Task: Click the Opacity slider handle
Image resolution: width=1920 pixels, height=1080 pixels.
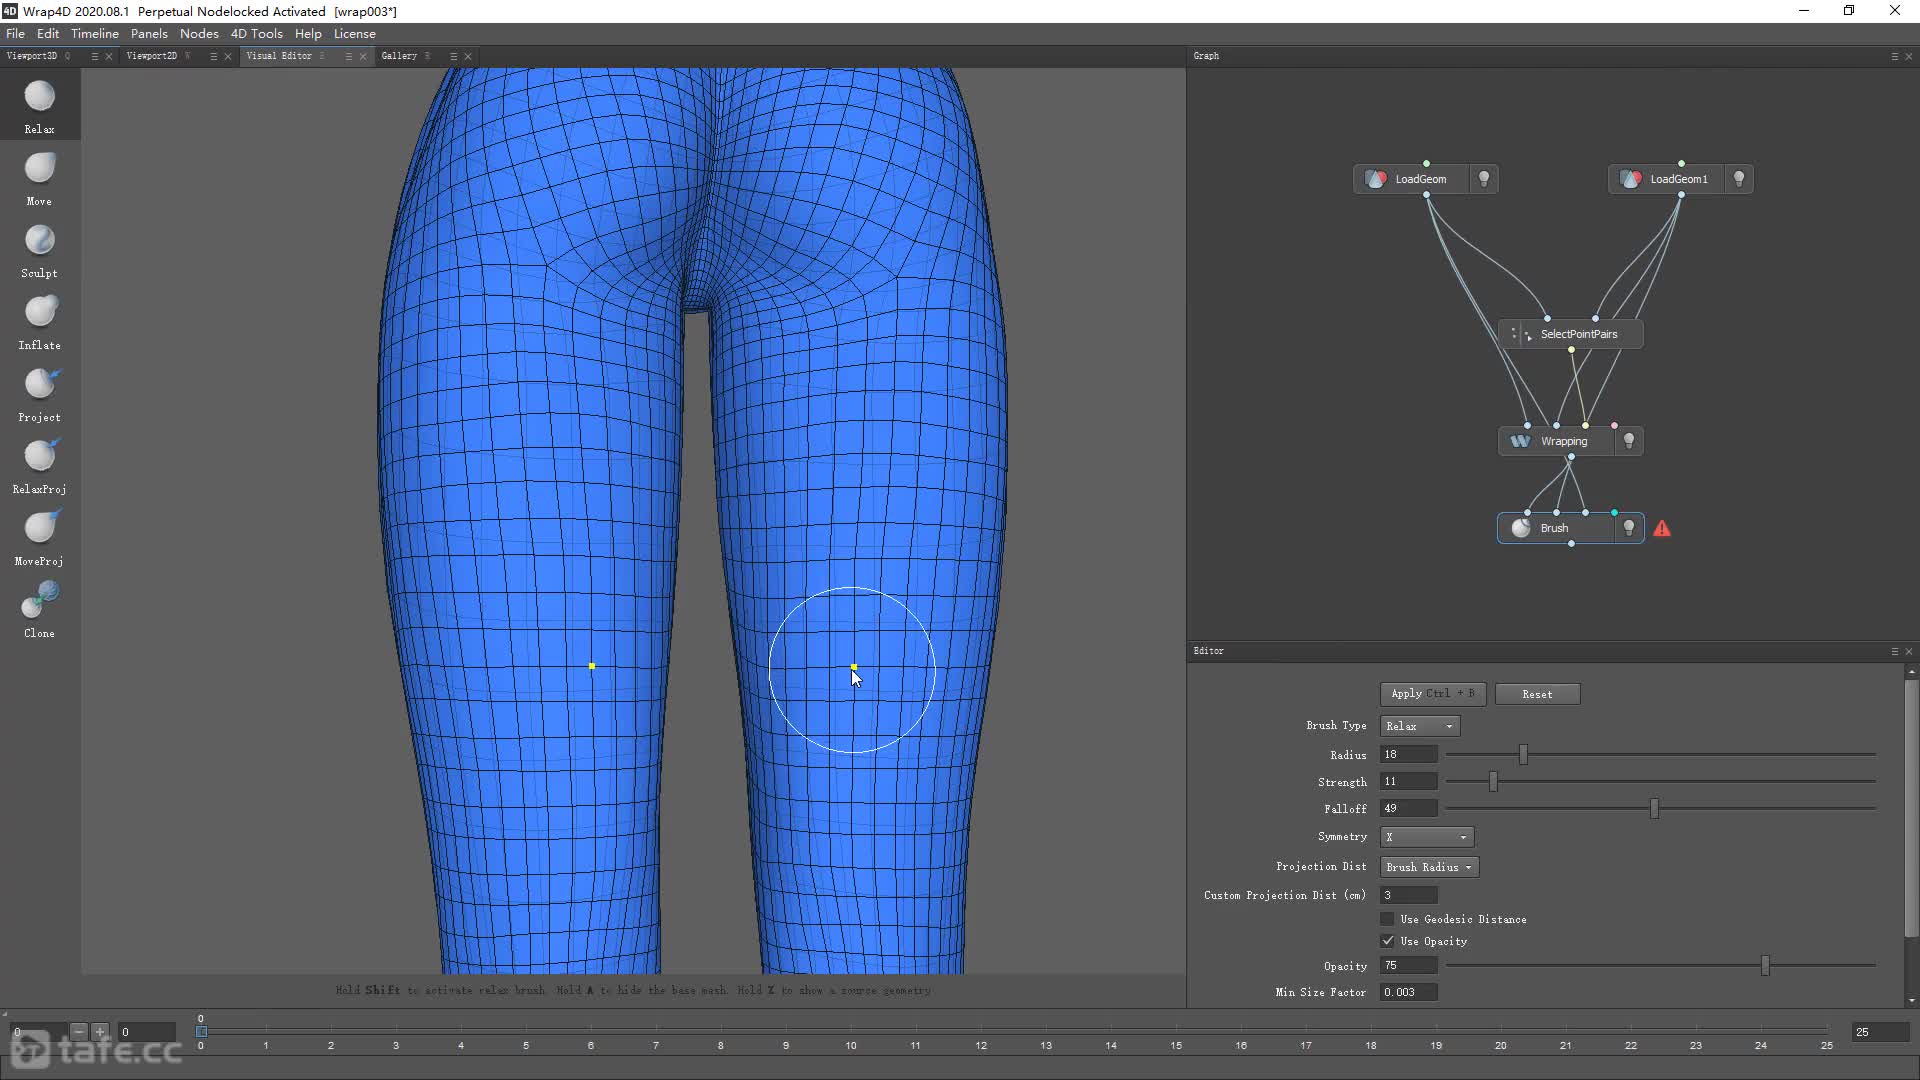Action: pyautogui.click(x=1765, y=966)
